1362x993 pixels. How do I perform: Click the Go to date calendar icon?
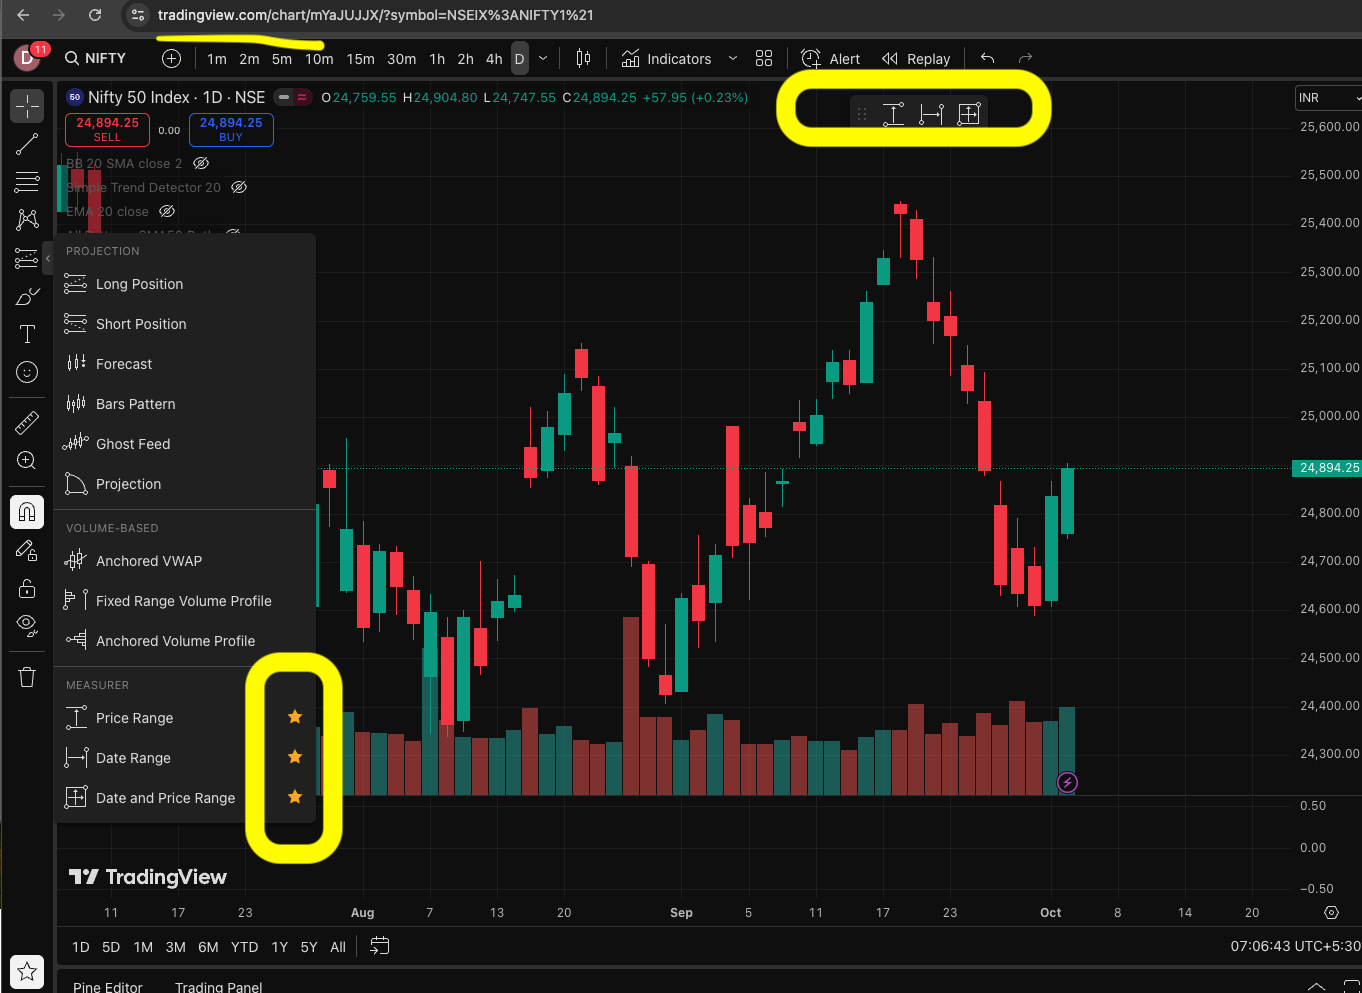coord(379,946)
